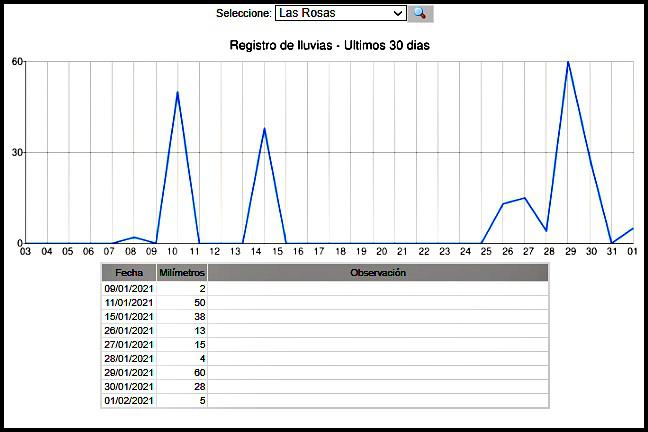Image resolution: width=648 pixels, height=432 pixels.
Task: Click the Milímetros column header
Action: (x=183, y=273)
